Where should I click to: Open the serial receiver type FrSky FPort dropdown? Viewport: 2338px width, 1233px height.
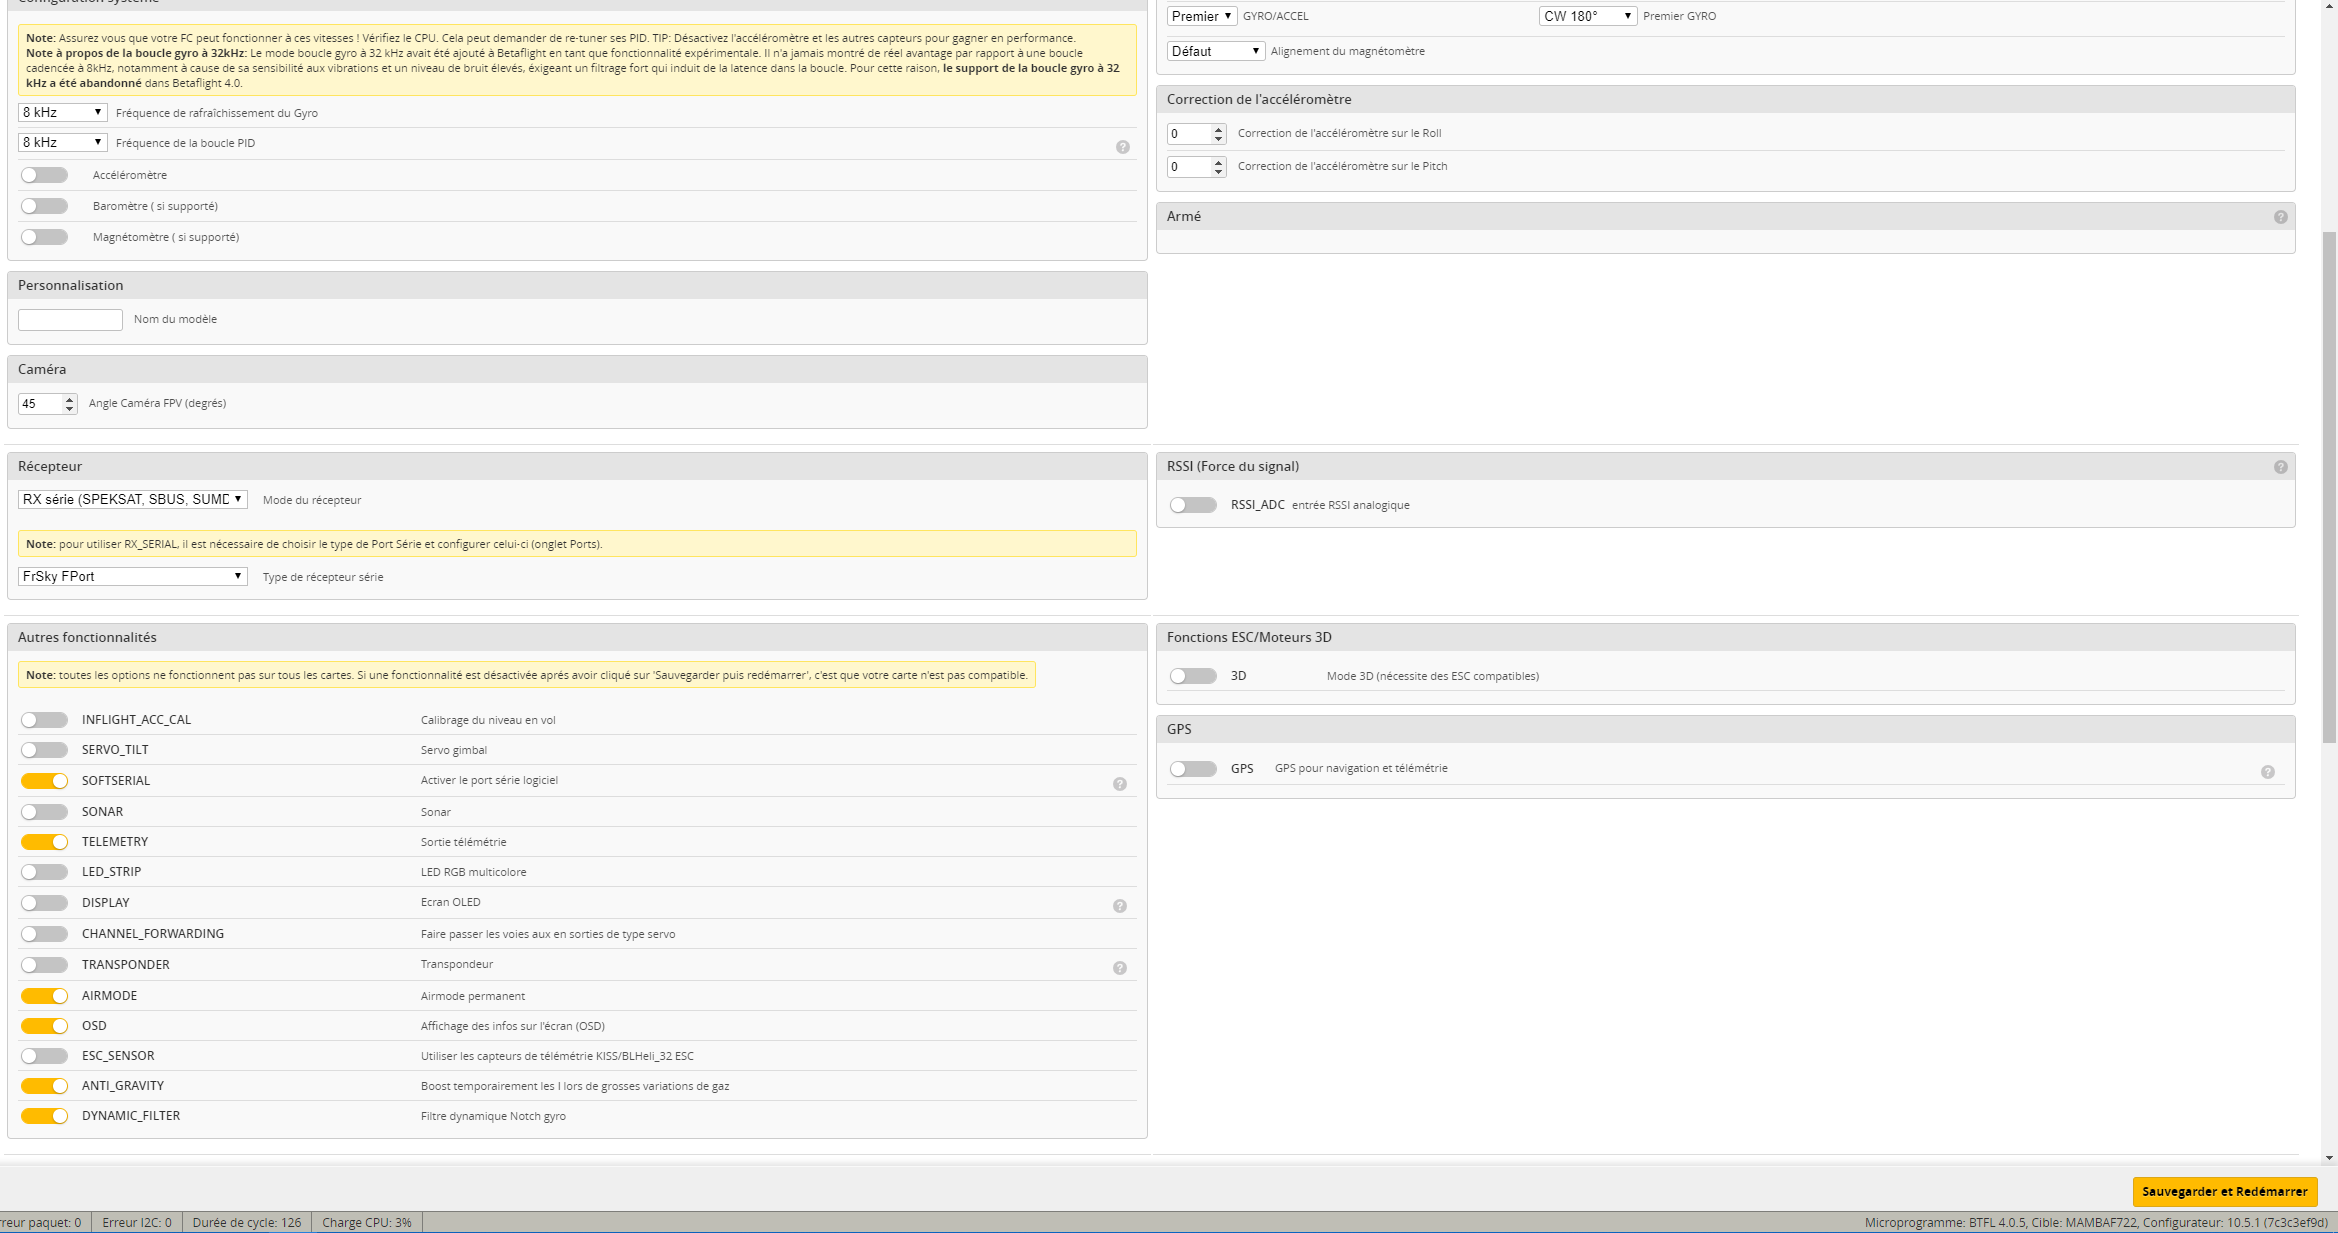132,576
